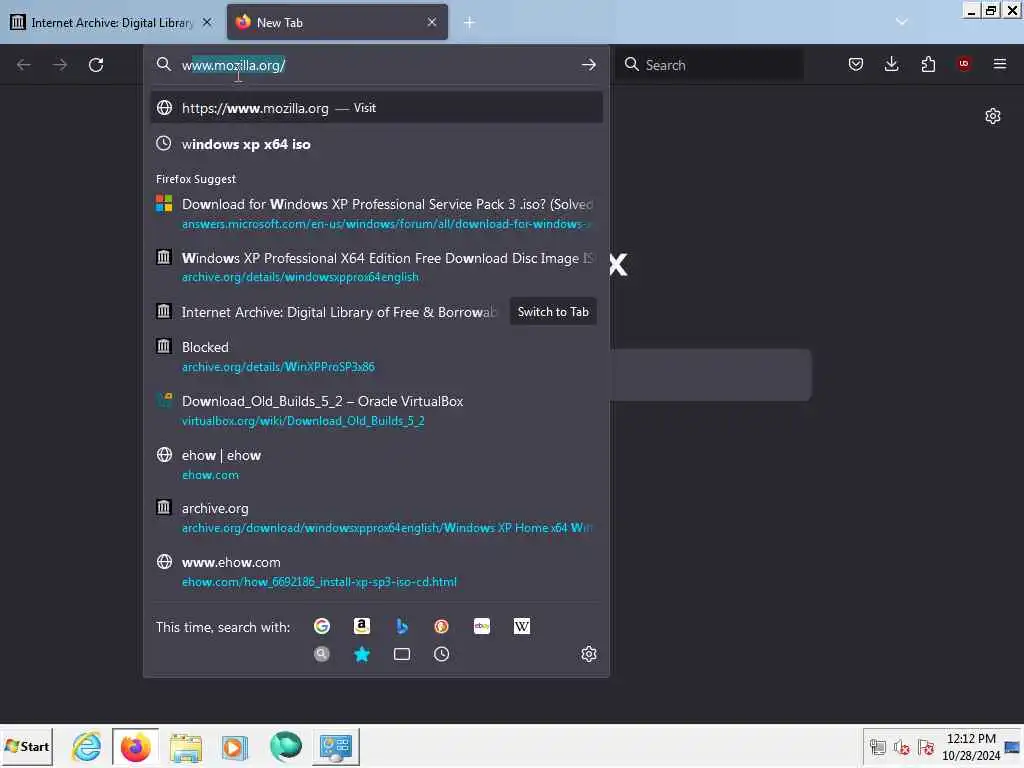Image resolution: width=1024 pixels, height=768 pixels.
Task: Click the Firefox taskbar button
Action: 135,746
